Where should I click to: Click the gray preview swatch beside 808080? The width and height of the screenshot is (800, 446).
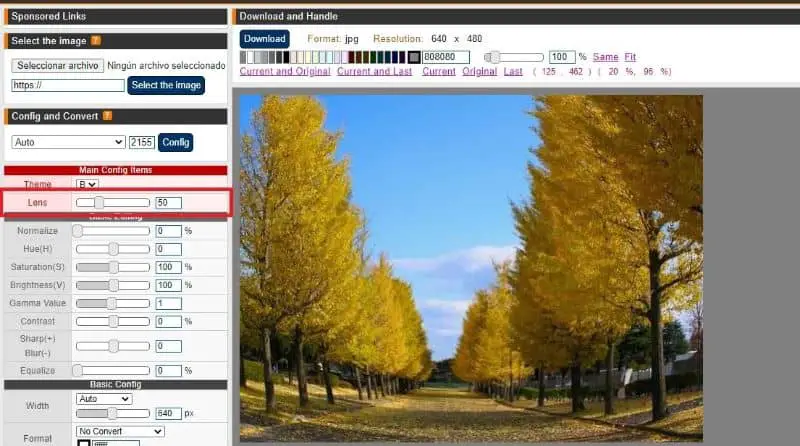tap(414, 57)
